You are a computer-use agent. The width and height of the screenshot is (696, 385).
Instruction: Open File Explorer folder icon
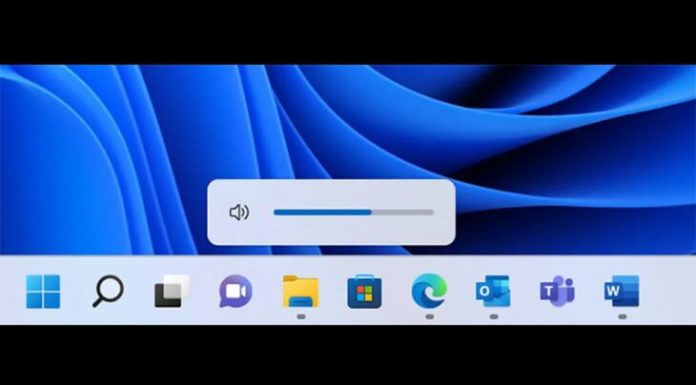(x=301, y=291)
